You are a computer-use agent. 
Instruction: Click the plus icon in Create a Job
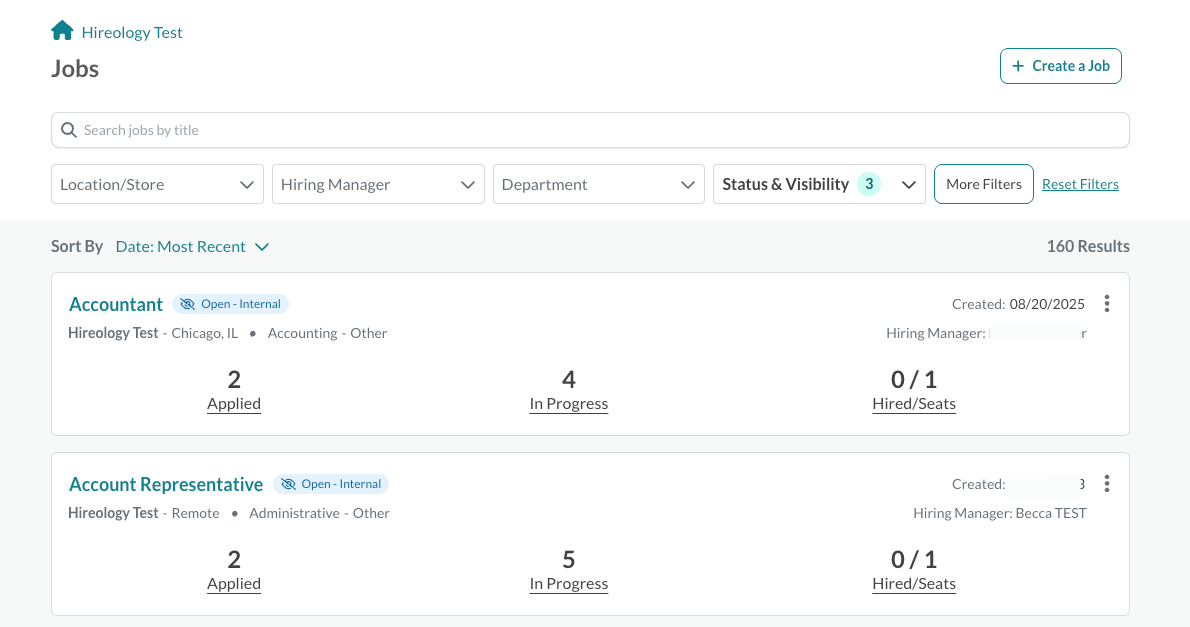(1018, 66)
